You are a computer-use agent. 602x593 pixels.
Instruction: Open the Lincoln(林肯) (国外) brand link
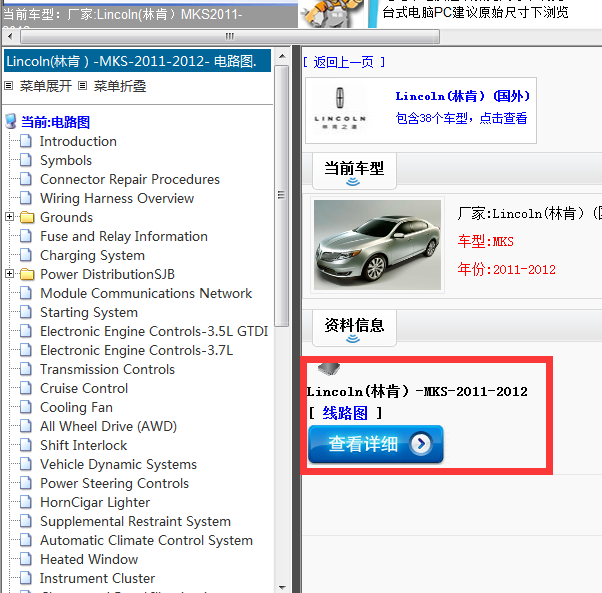click(463, 96)
